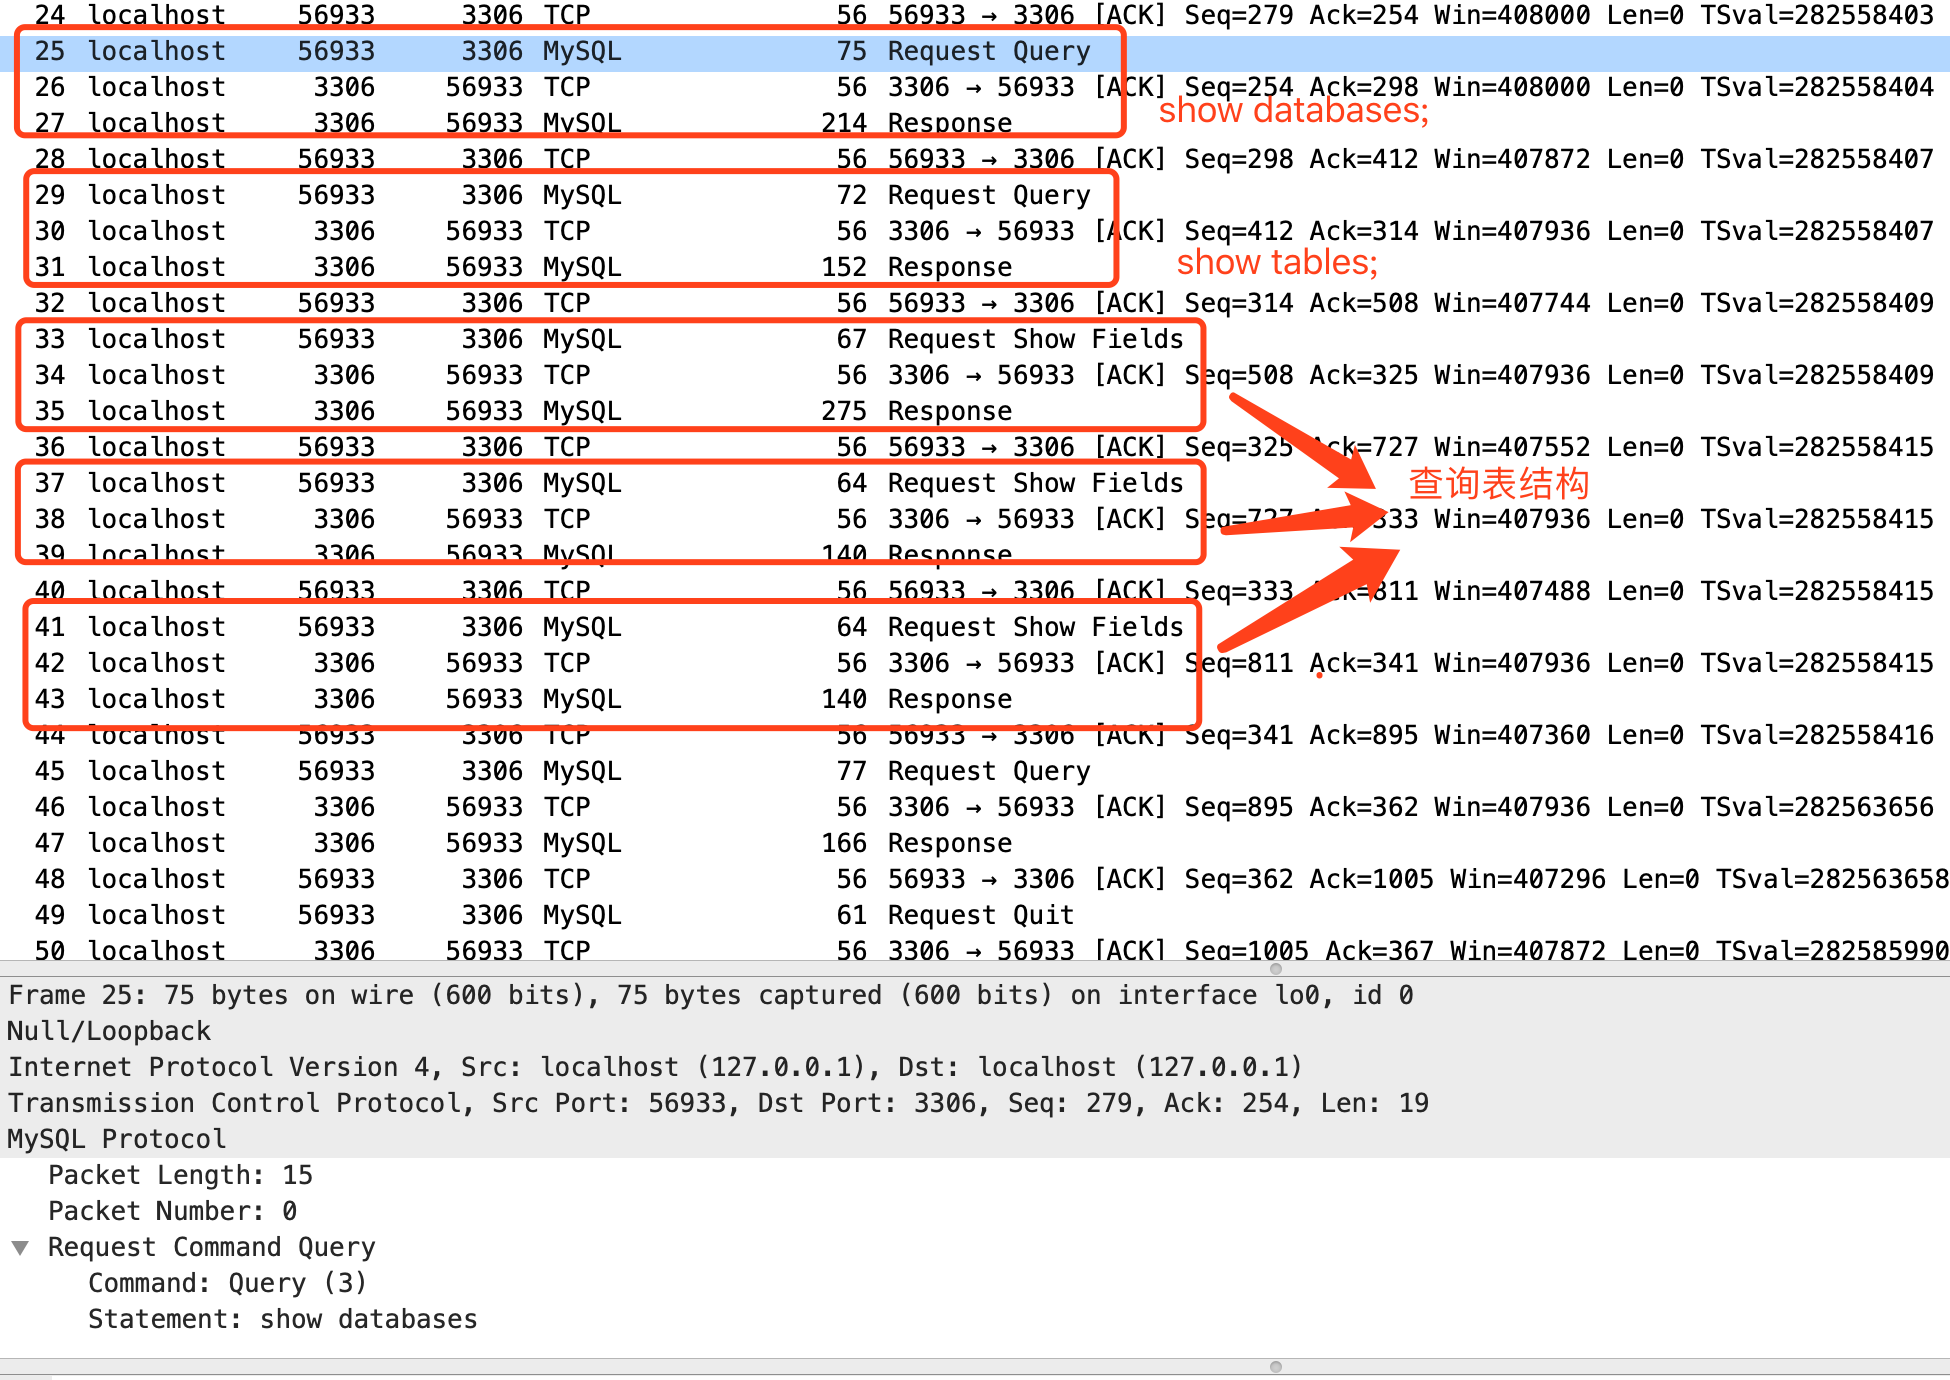Select Internet Protocol Version 4 details line
The width and height of the screenshot is (1950, 1380).
pyautogui.click(x=975, y=1068)
